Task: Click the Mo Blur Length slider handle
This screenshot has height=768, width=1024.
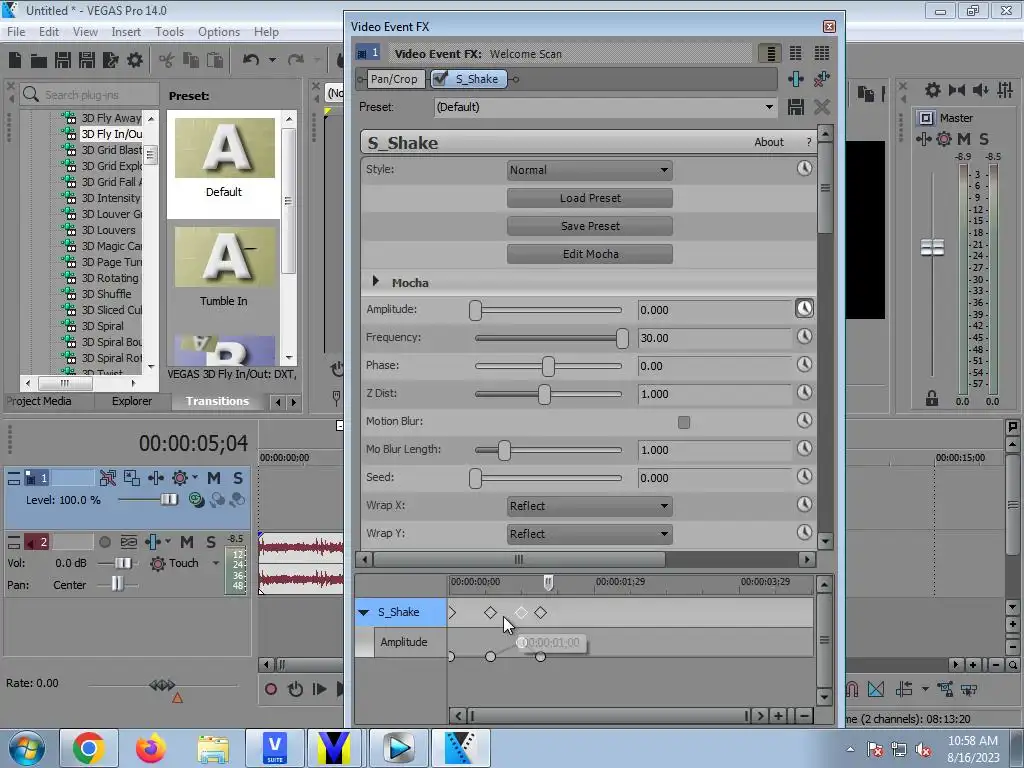Action: coord(504,450)
